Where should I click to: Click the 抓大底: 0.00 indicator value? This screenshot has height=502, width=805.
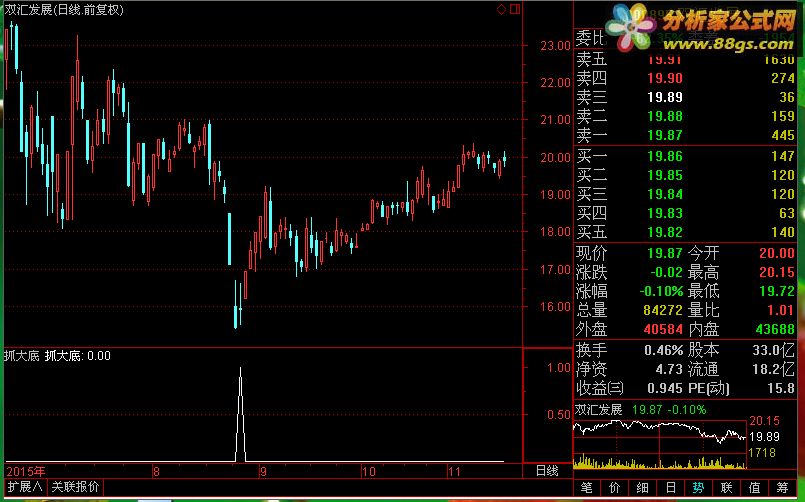tap(78, 356)
